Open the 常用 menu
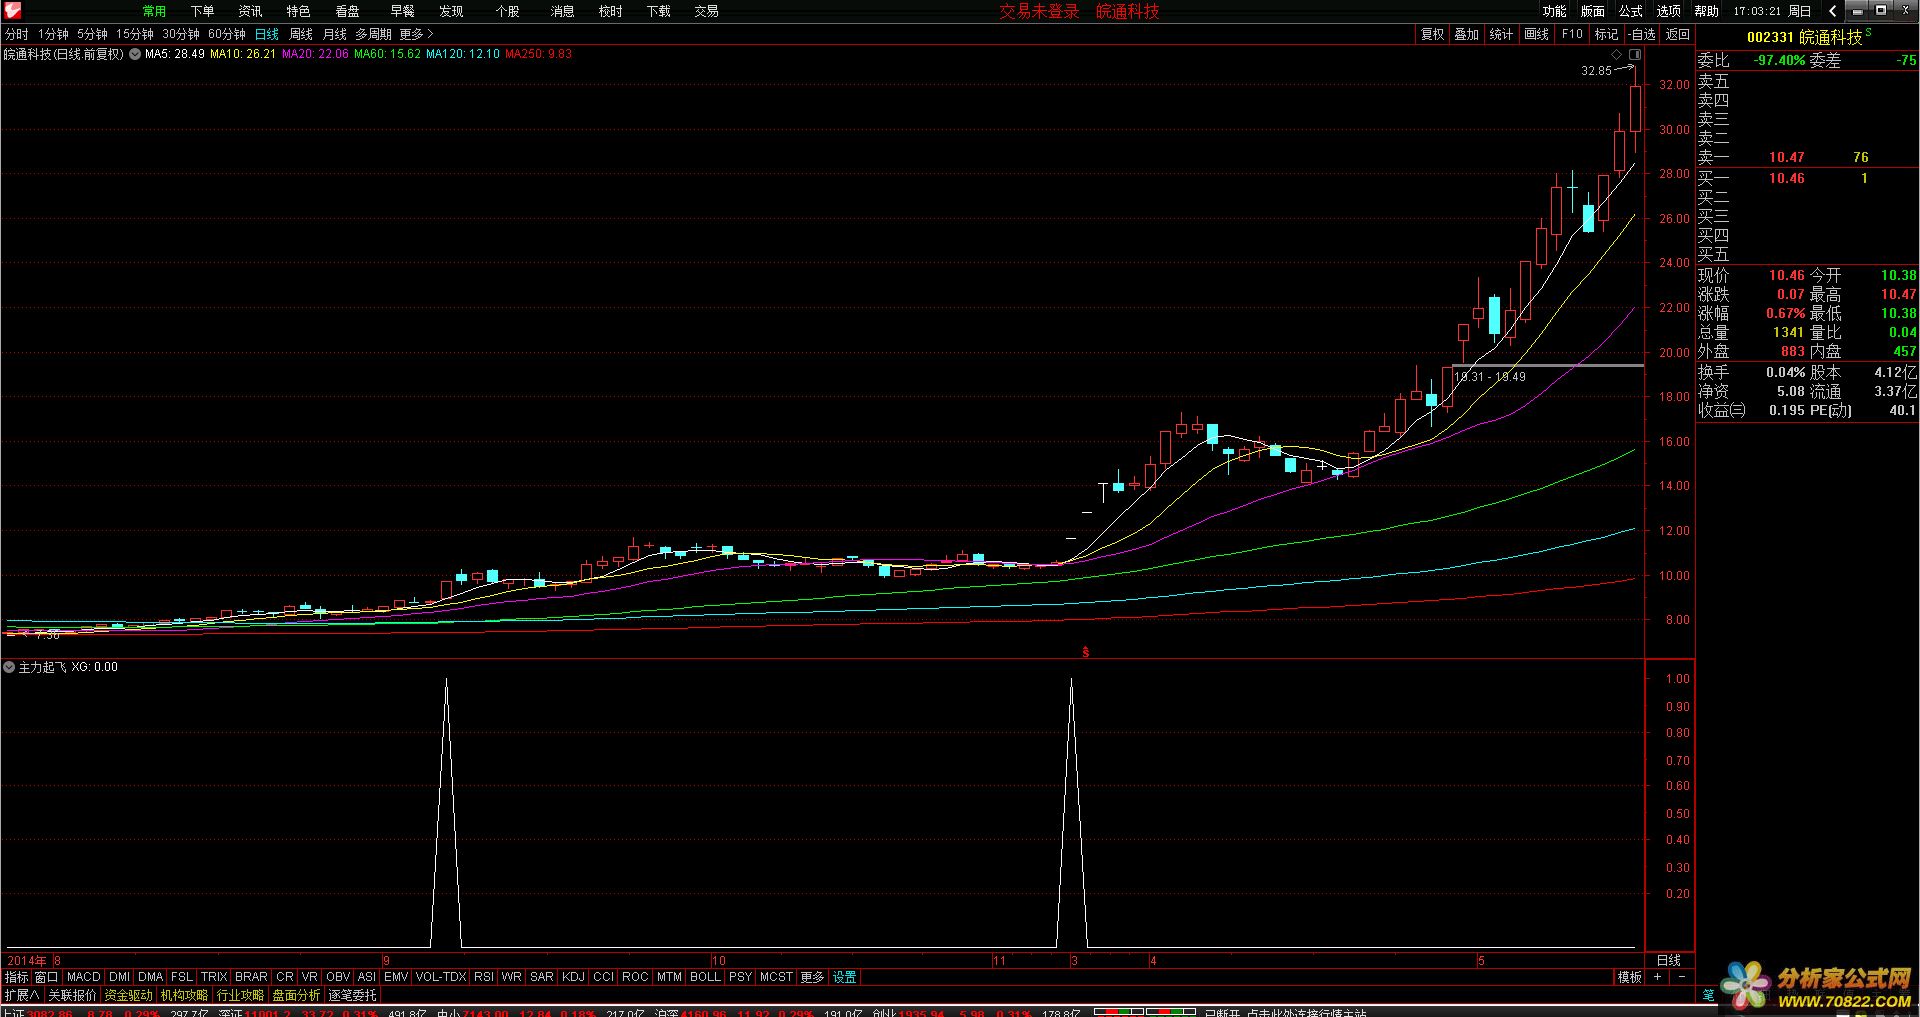The height and width of the screenshot is (1017, 1920). coord(154,11)
